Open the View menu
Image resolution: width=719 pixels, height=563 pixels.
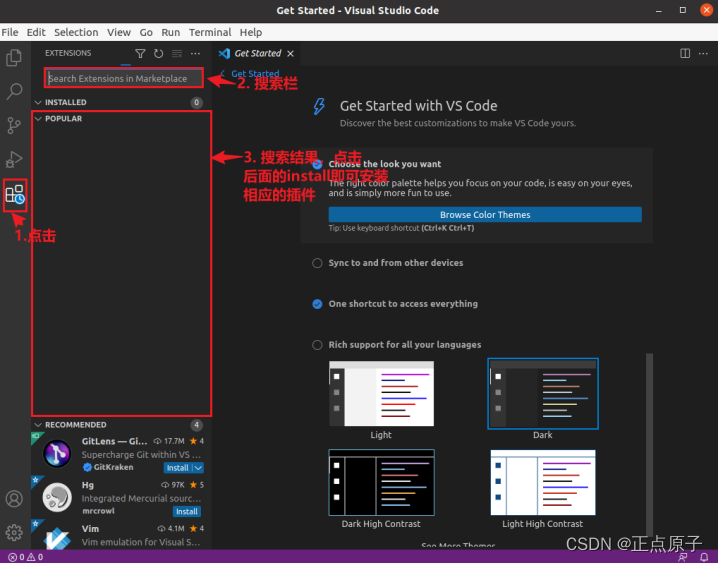[x=119, y=33]
